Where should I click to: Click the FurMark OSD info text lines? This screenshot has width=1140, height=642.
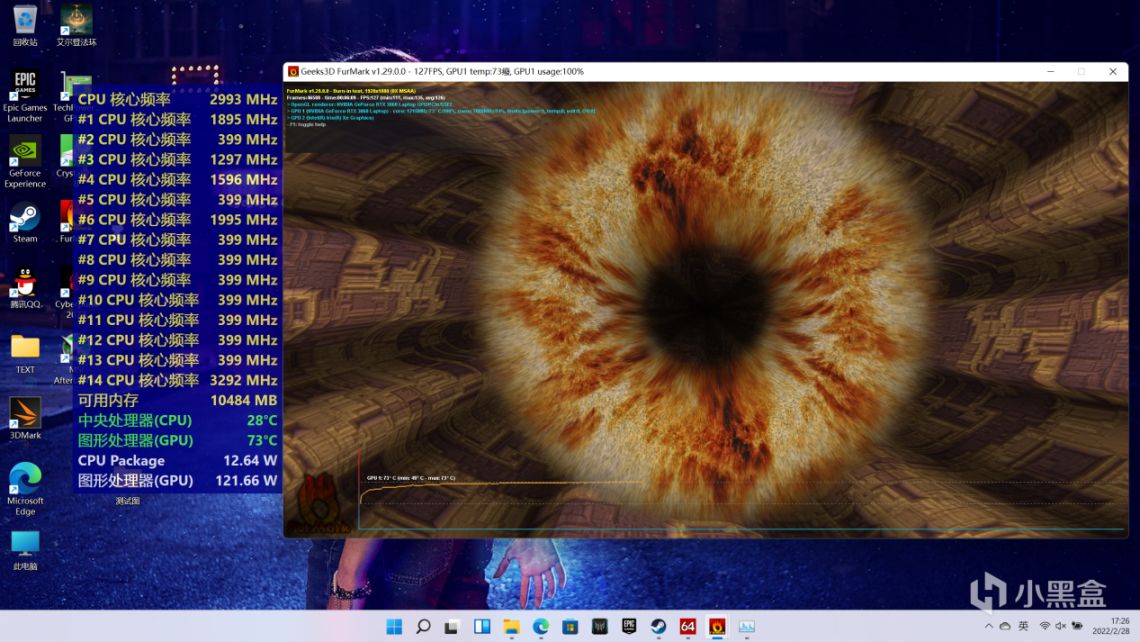(x=441, y=107)
